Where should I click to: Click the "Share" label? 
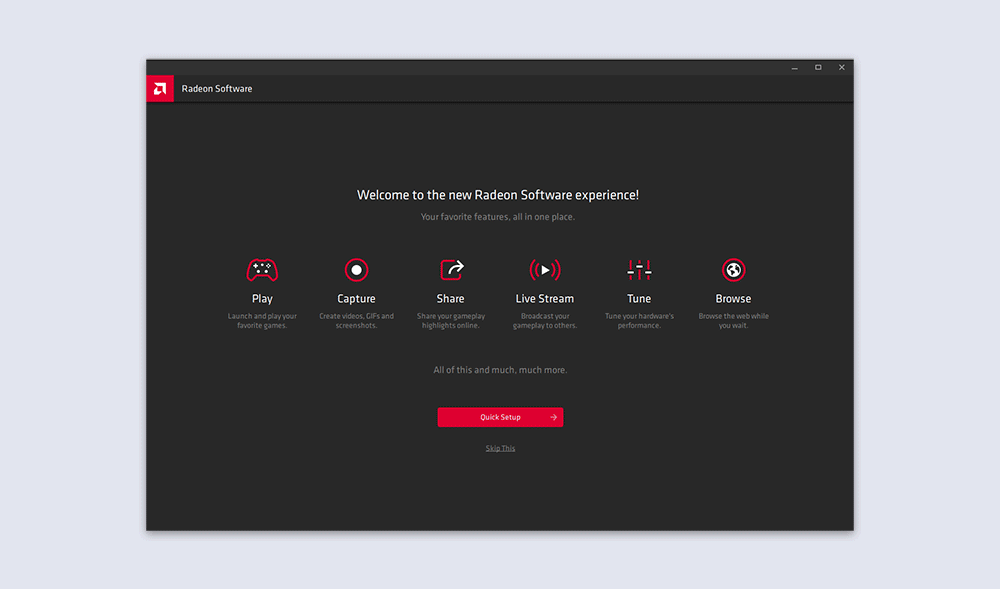pos(450,298)
